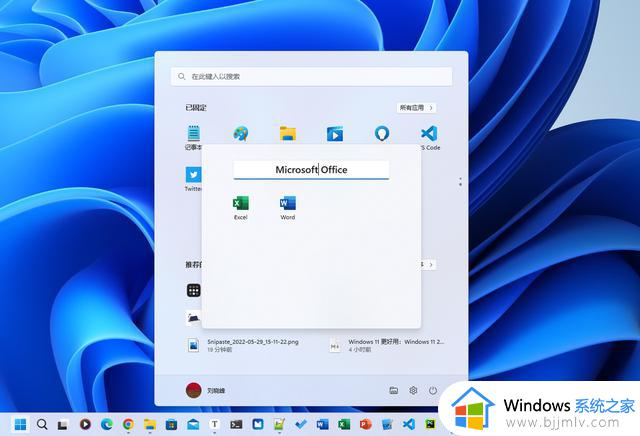640x436 pixels.
Task: Open Microsoft To Do checkmark on taskbar
Action: [301, 425]
